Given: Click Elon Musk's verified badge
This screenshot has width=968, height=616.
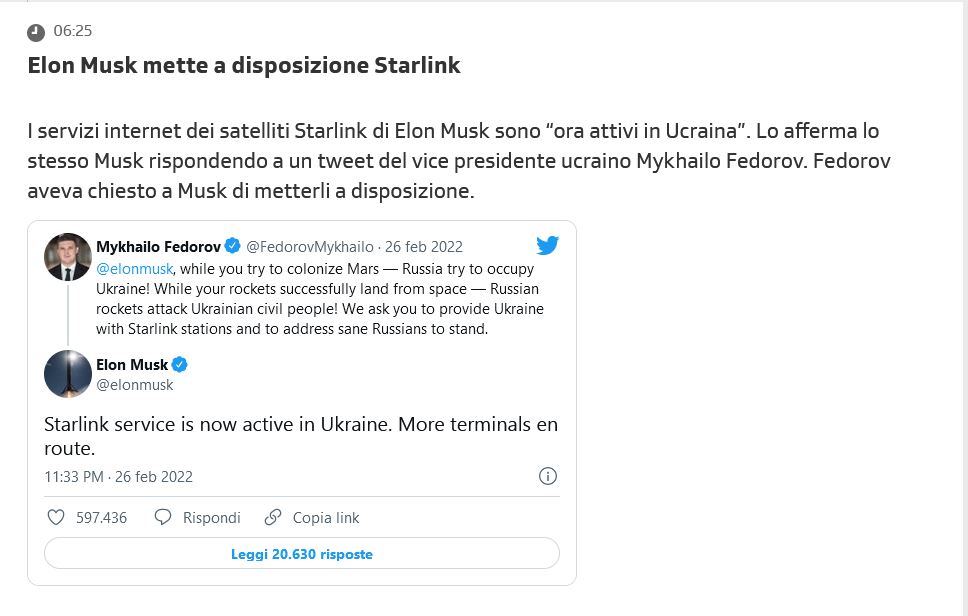Looking at the screenshot, I should 180,365.
